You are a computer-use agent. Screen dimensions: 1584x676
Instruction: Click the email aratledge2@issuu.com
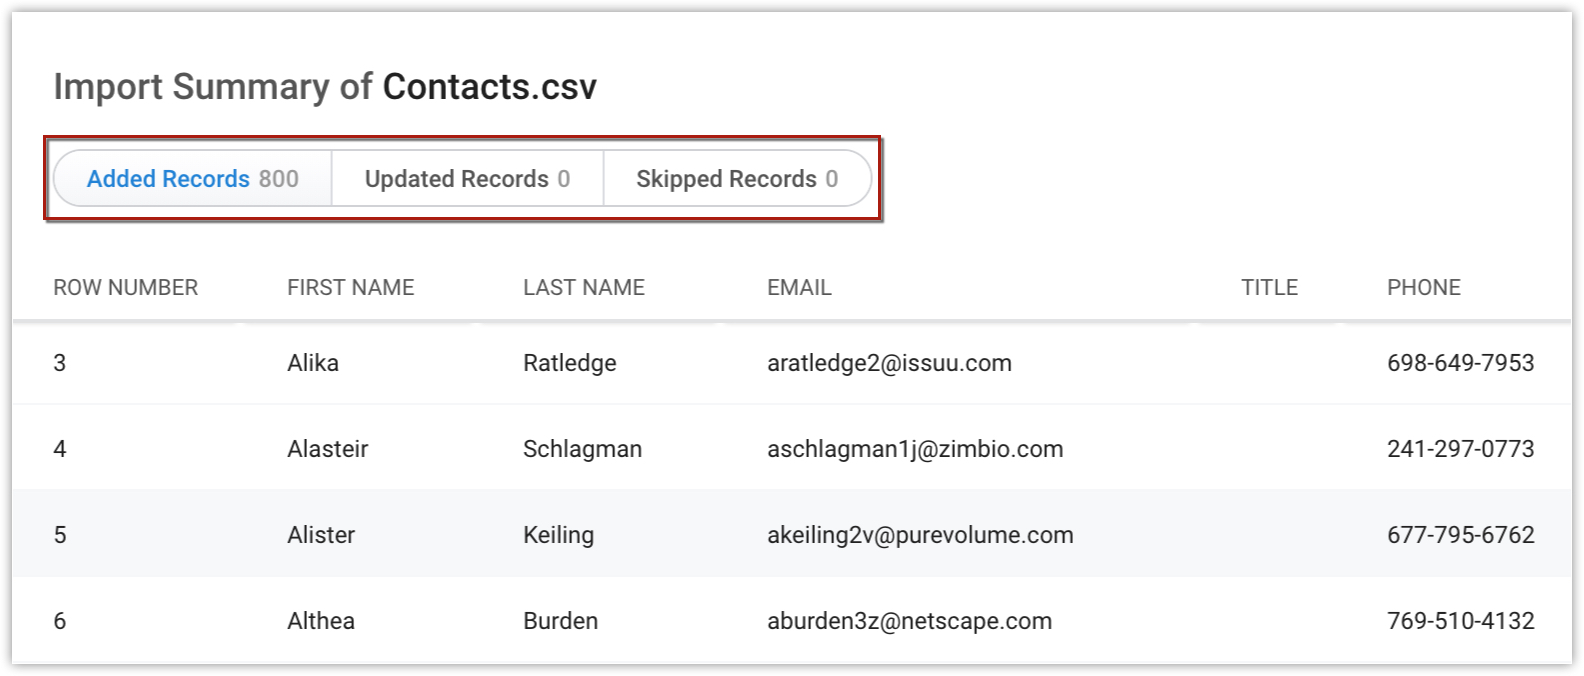point(889,363)
